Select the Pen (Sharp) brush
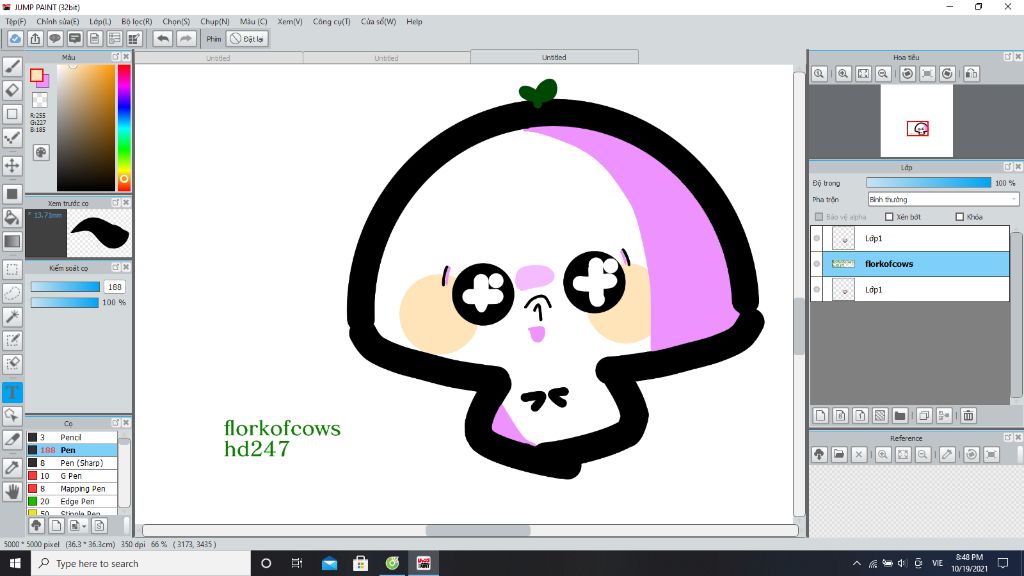1024x576 pixels. pyautogui.click(x=72, y=462)
